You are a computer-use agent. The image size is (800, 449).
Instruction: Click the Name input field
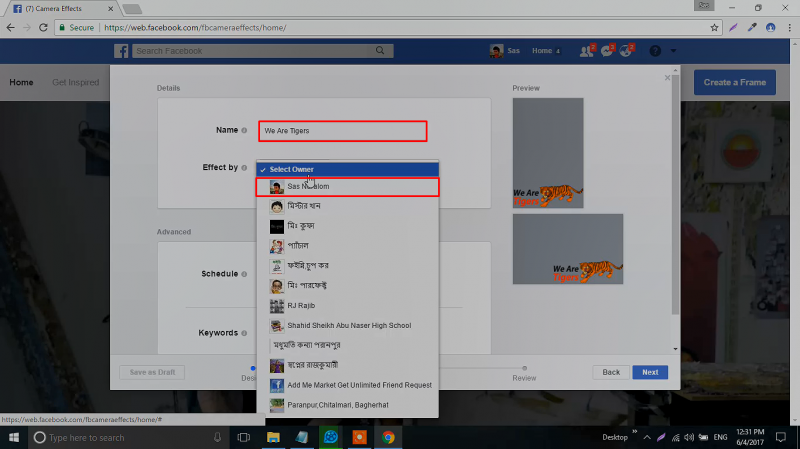pos(343,131)
